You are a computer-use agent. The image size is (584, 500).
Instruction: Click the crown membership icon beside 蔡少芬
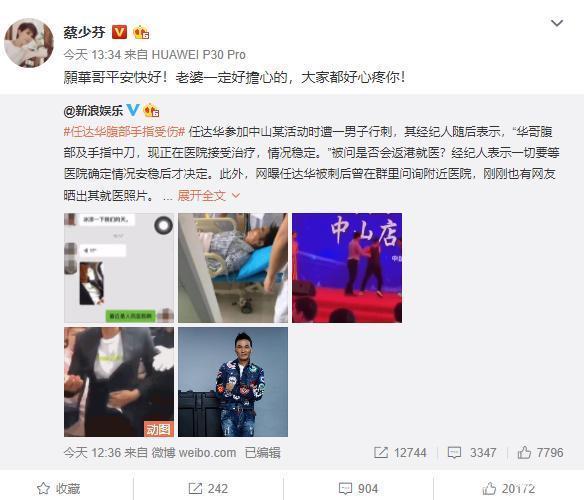141,32
